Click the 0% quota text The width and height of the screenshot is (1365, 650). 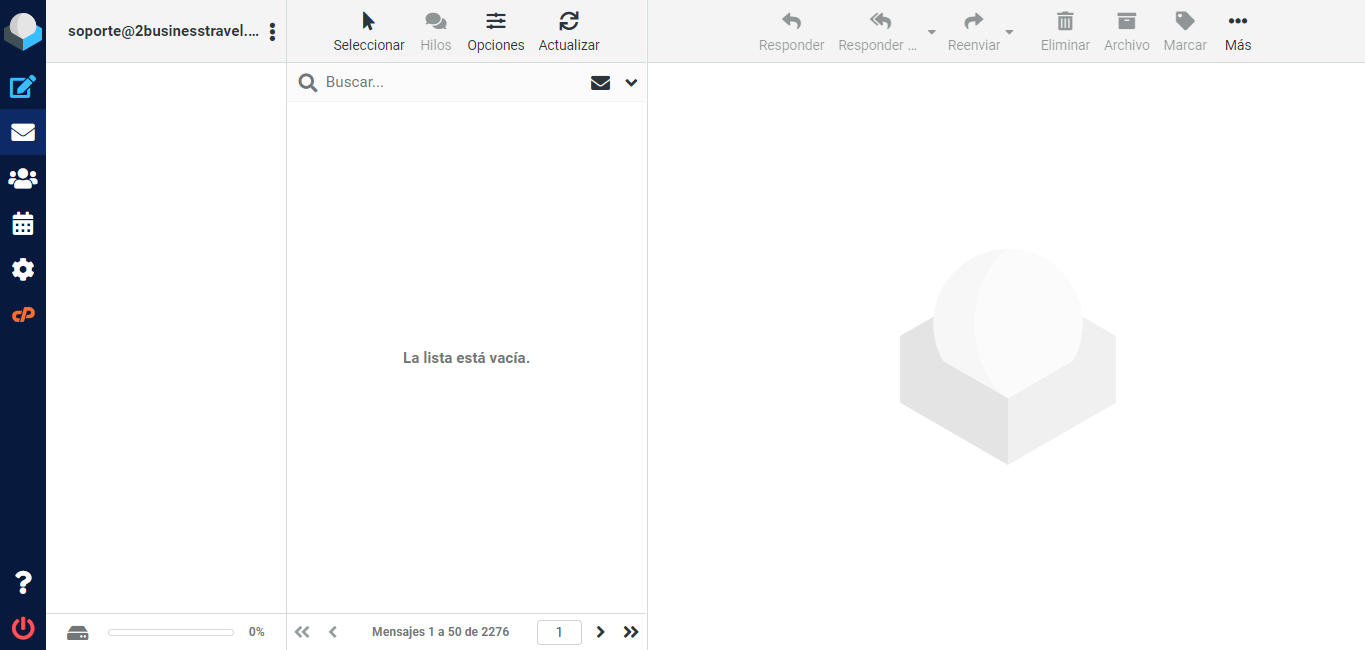coord(257,632)
